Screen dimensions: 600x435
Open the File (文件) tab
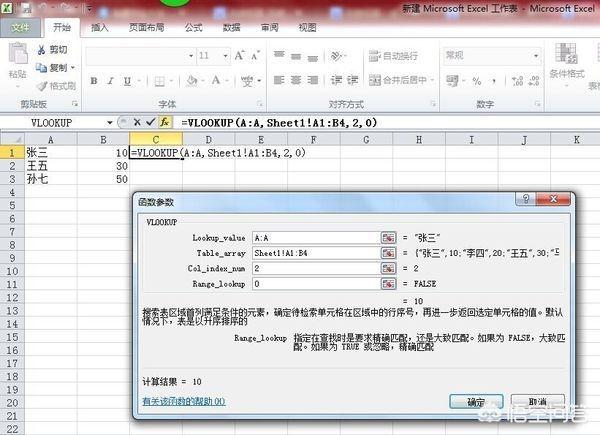(x=20, y=28)
